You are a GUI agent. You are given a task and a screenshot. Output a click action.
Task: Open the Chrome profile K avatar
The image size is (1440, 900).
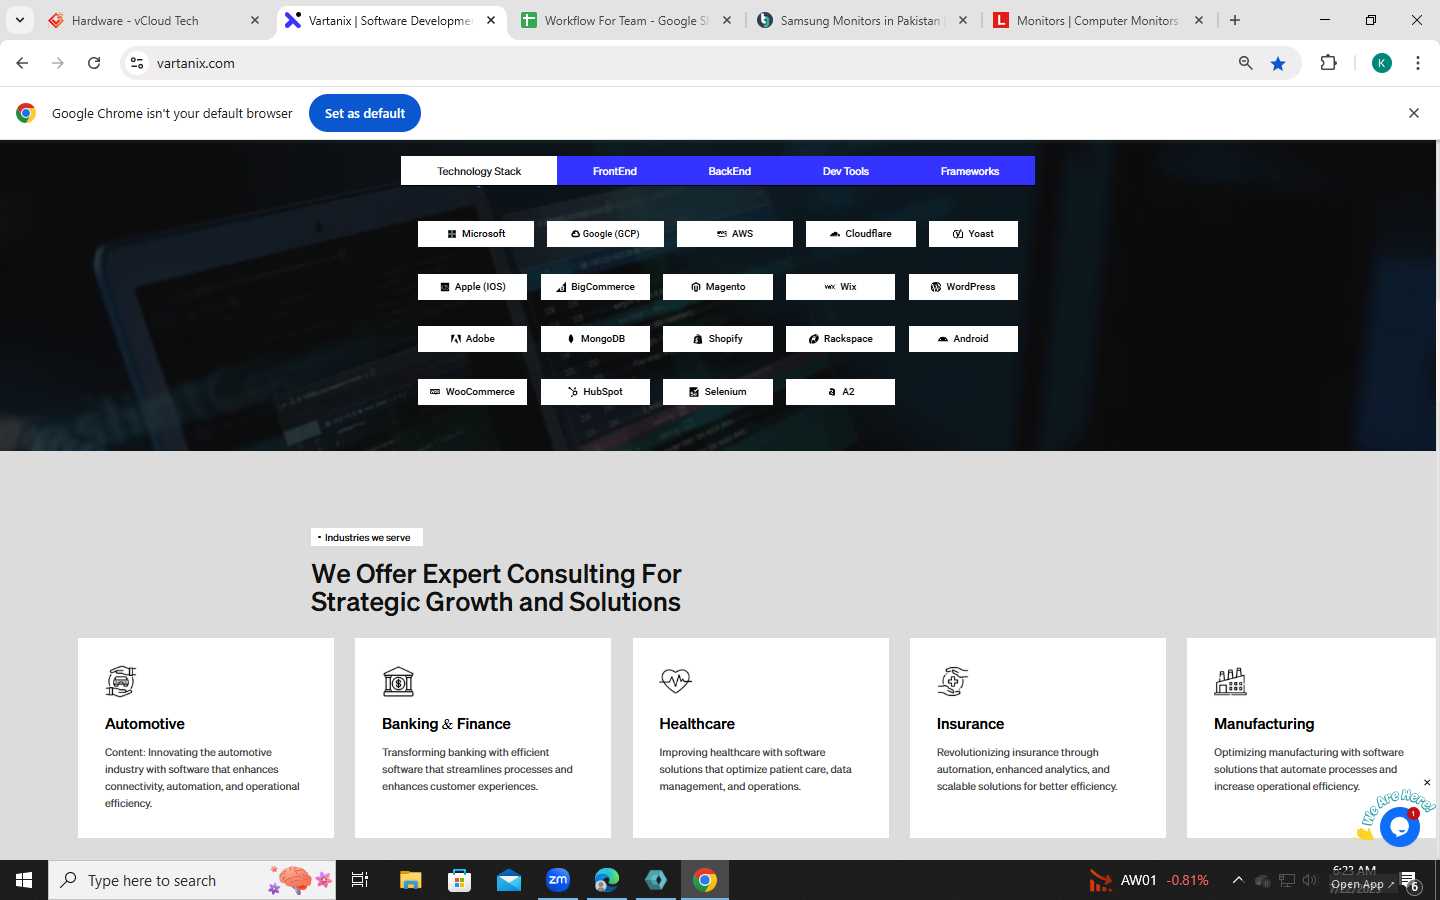[x=1382, y=63]
